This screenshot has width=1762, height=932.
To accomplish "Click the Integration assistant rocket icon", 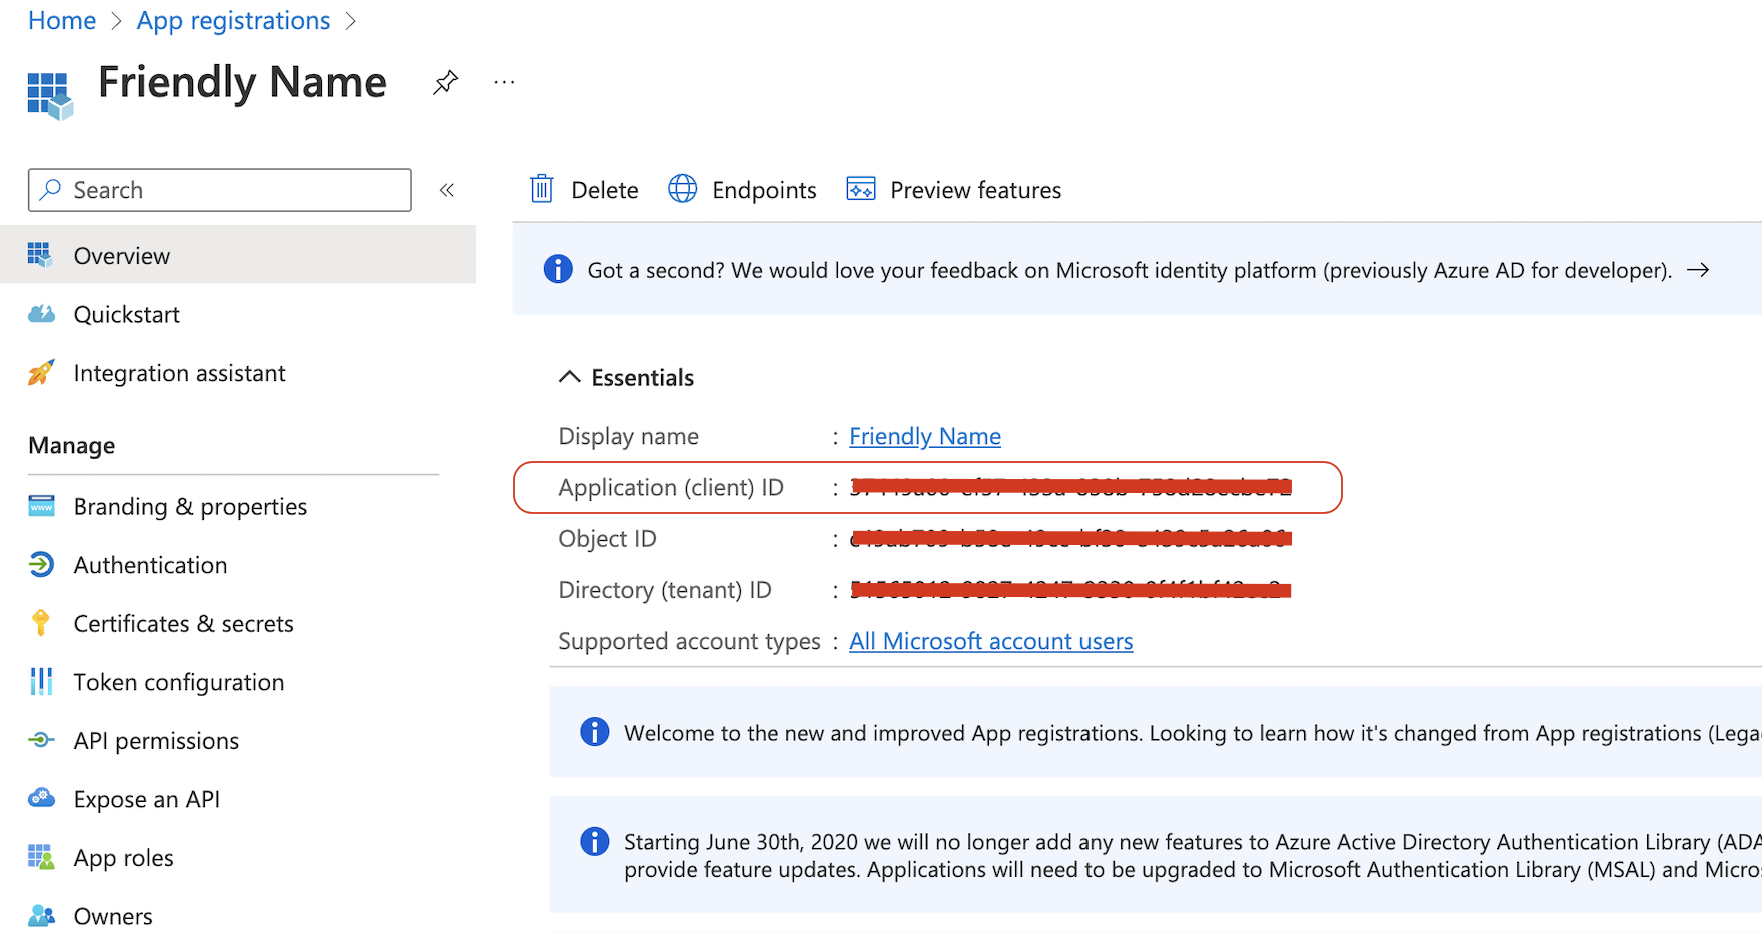I will pos(41,373).
